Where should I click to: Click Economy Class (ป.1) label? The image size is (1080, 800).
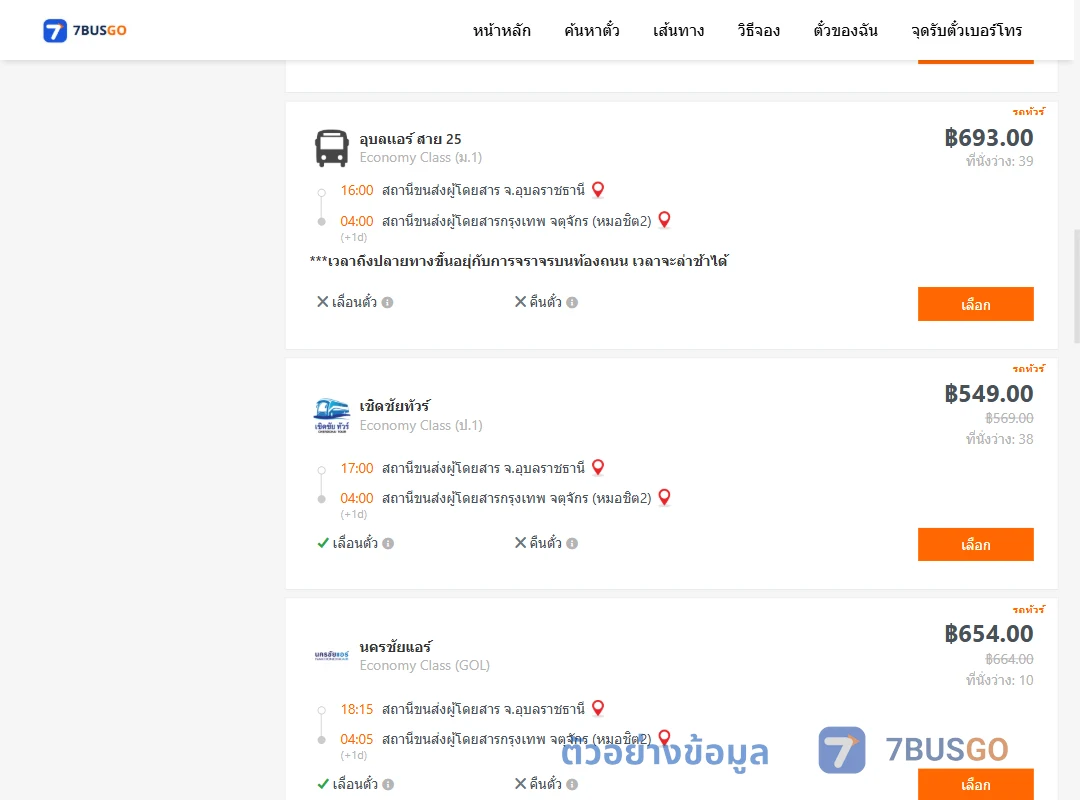(x=421, y=425)
